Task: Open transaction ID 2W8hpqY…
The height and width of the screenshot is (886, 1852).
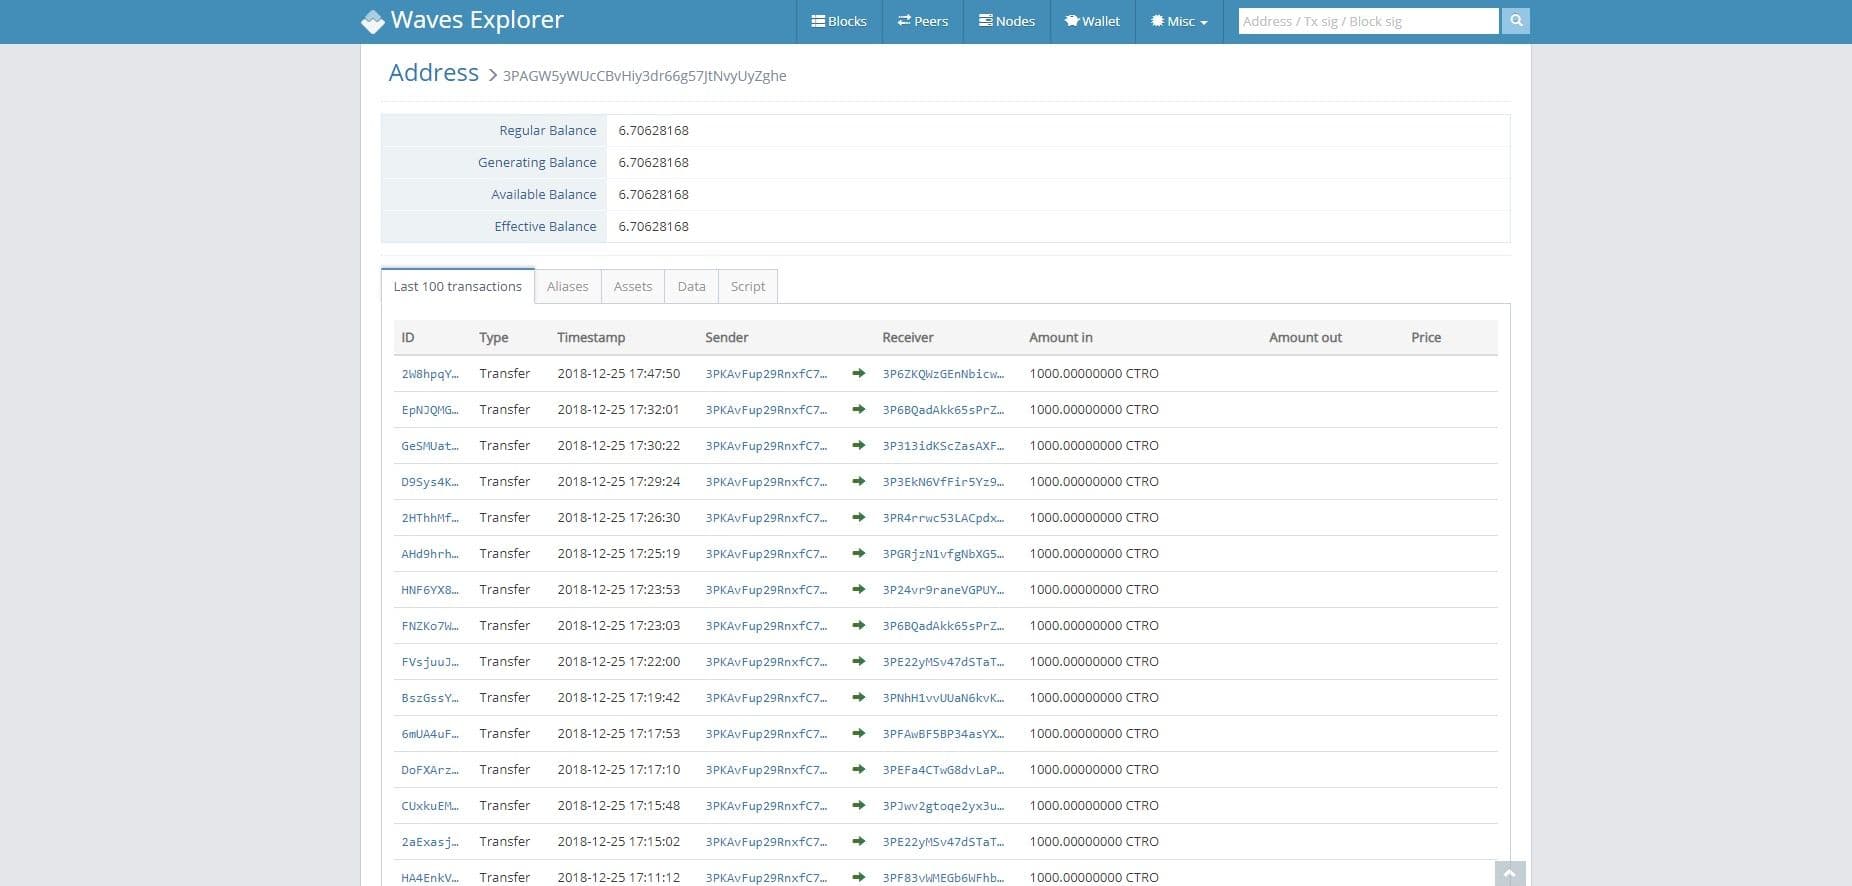Action: [x=430, y=374]
